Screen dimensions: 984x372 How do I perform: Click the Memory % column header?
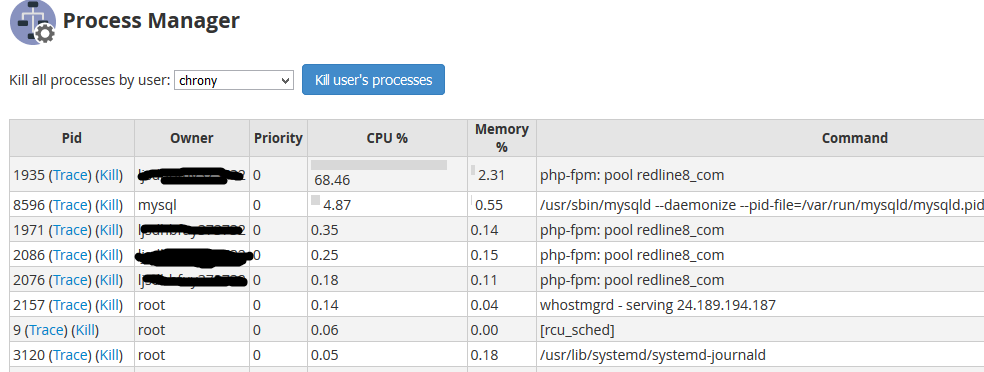[502, 138]
